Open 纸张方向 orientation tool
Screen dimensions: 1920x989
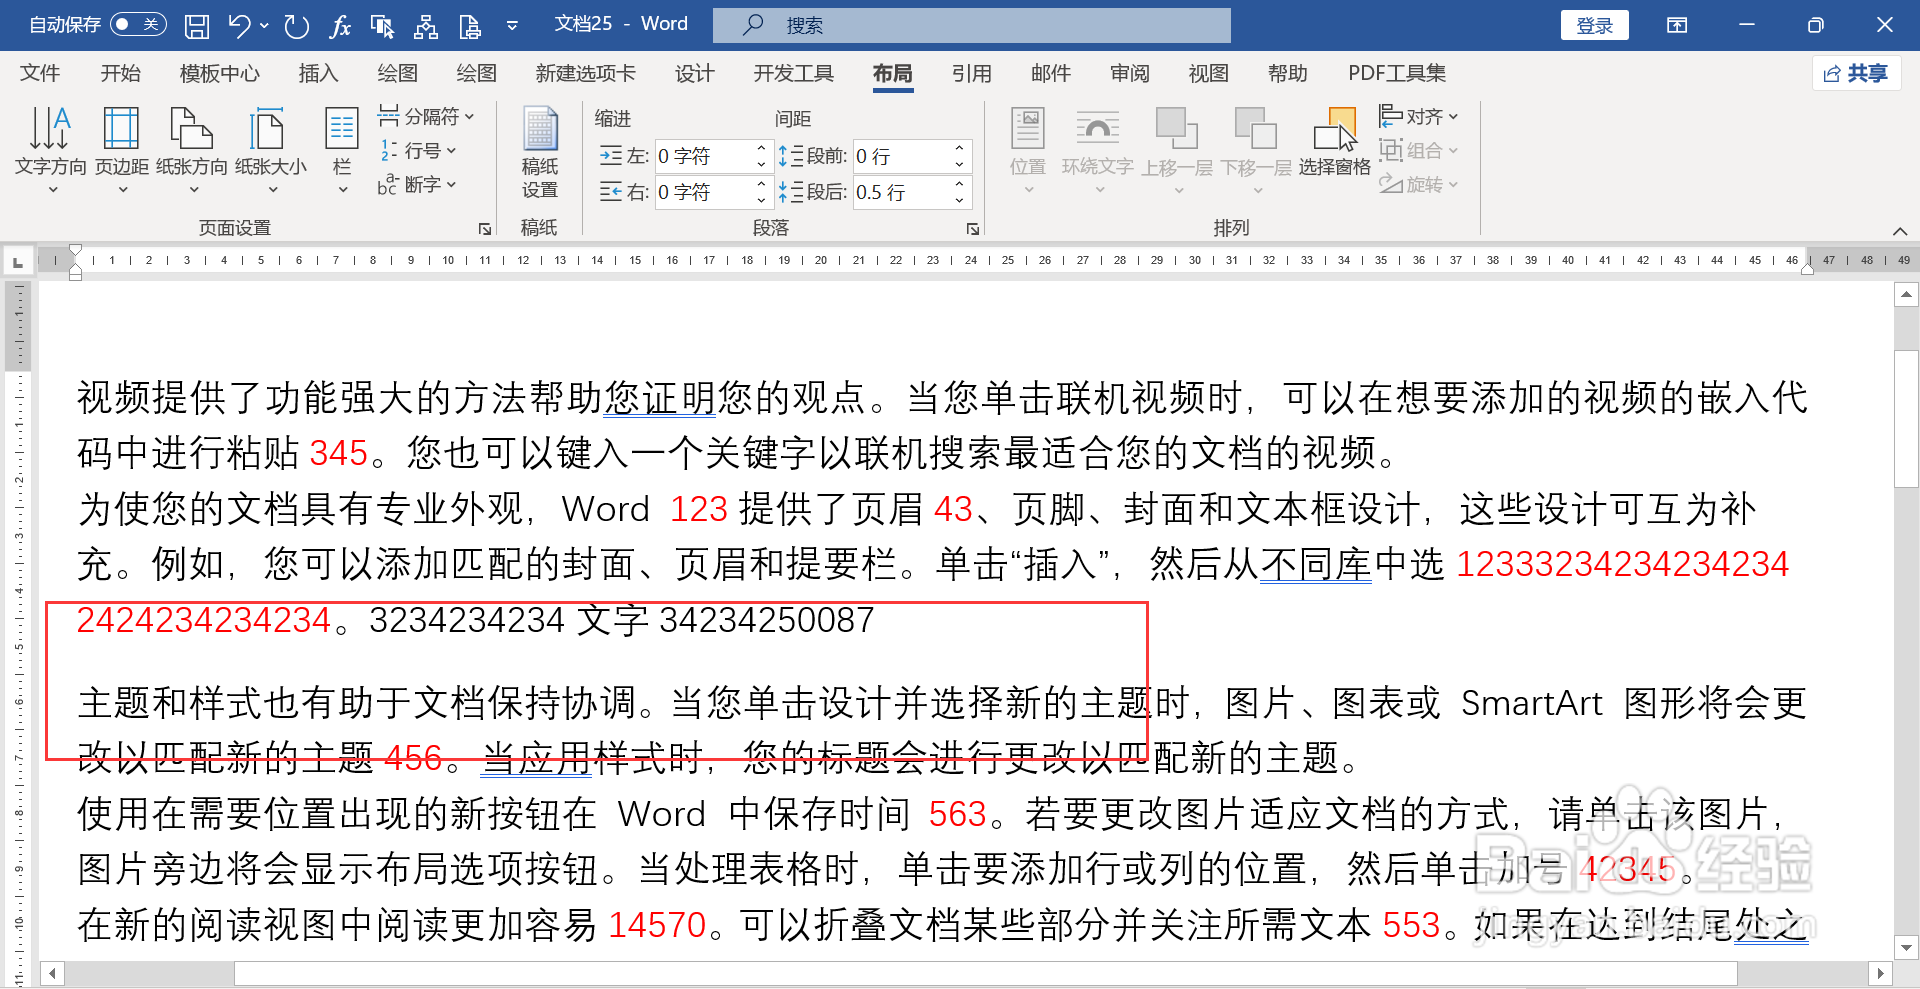point(192,148)
